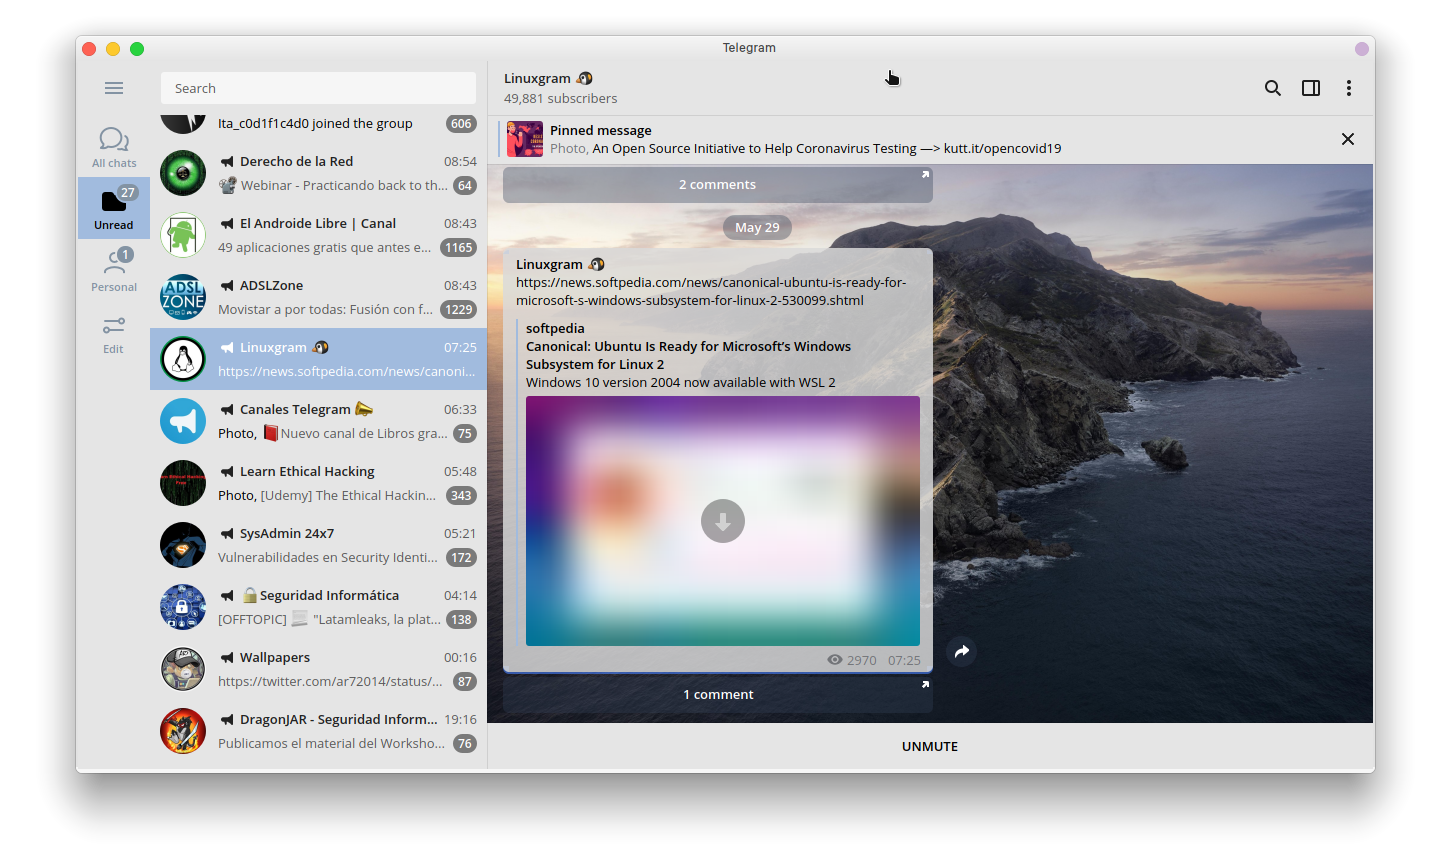The image size is (1451, 859).
Task: Open the Derecho de la Red channel
Action: tap(318, 173)
